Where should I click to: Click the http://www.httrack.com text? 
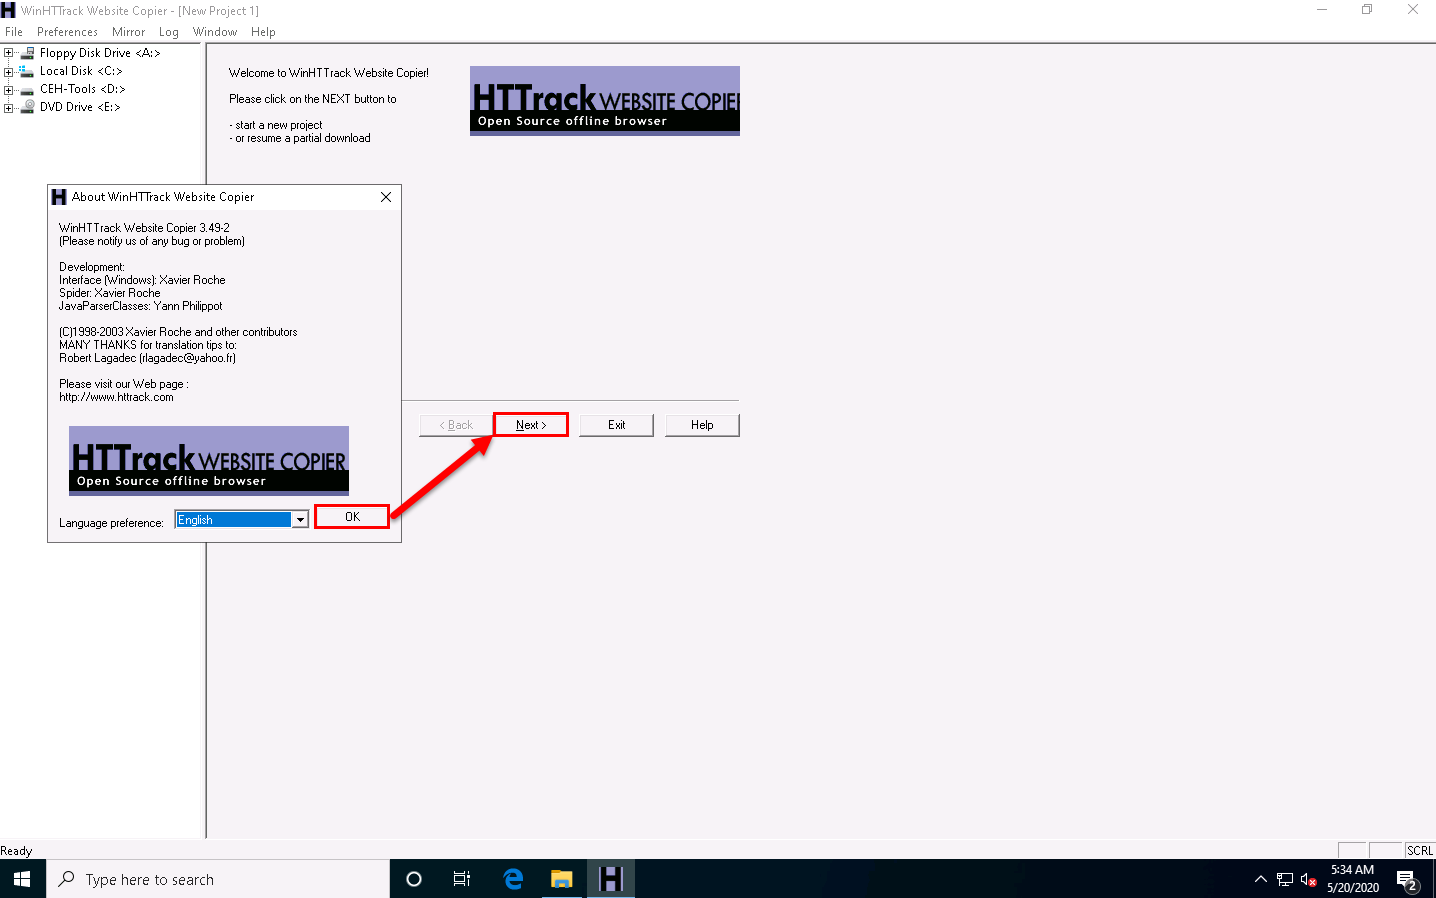tap(116, 397)
